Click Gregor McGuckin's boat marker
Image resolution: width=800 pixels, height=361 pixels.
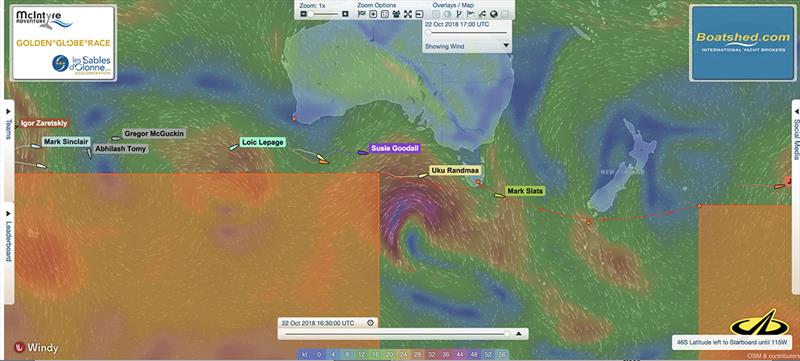(116, 138)
